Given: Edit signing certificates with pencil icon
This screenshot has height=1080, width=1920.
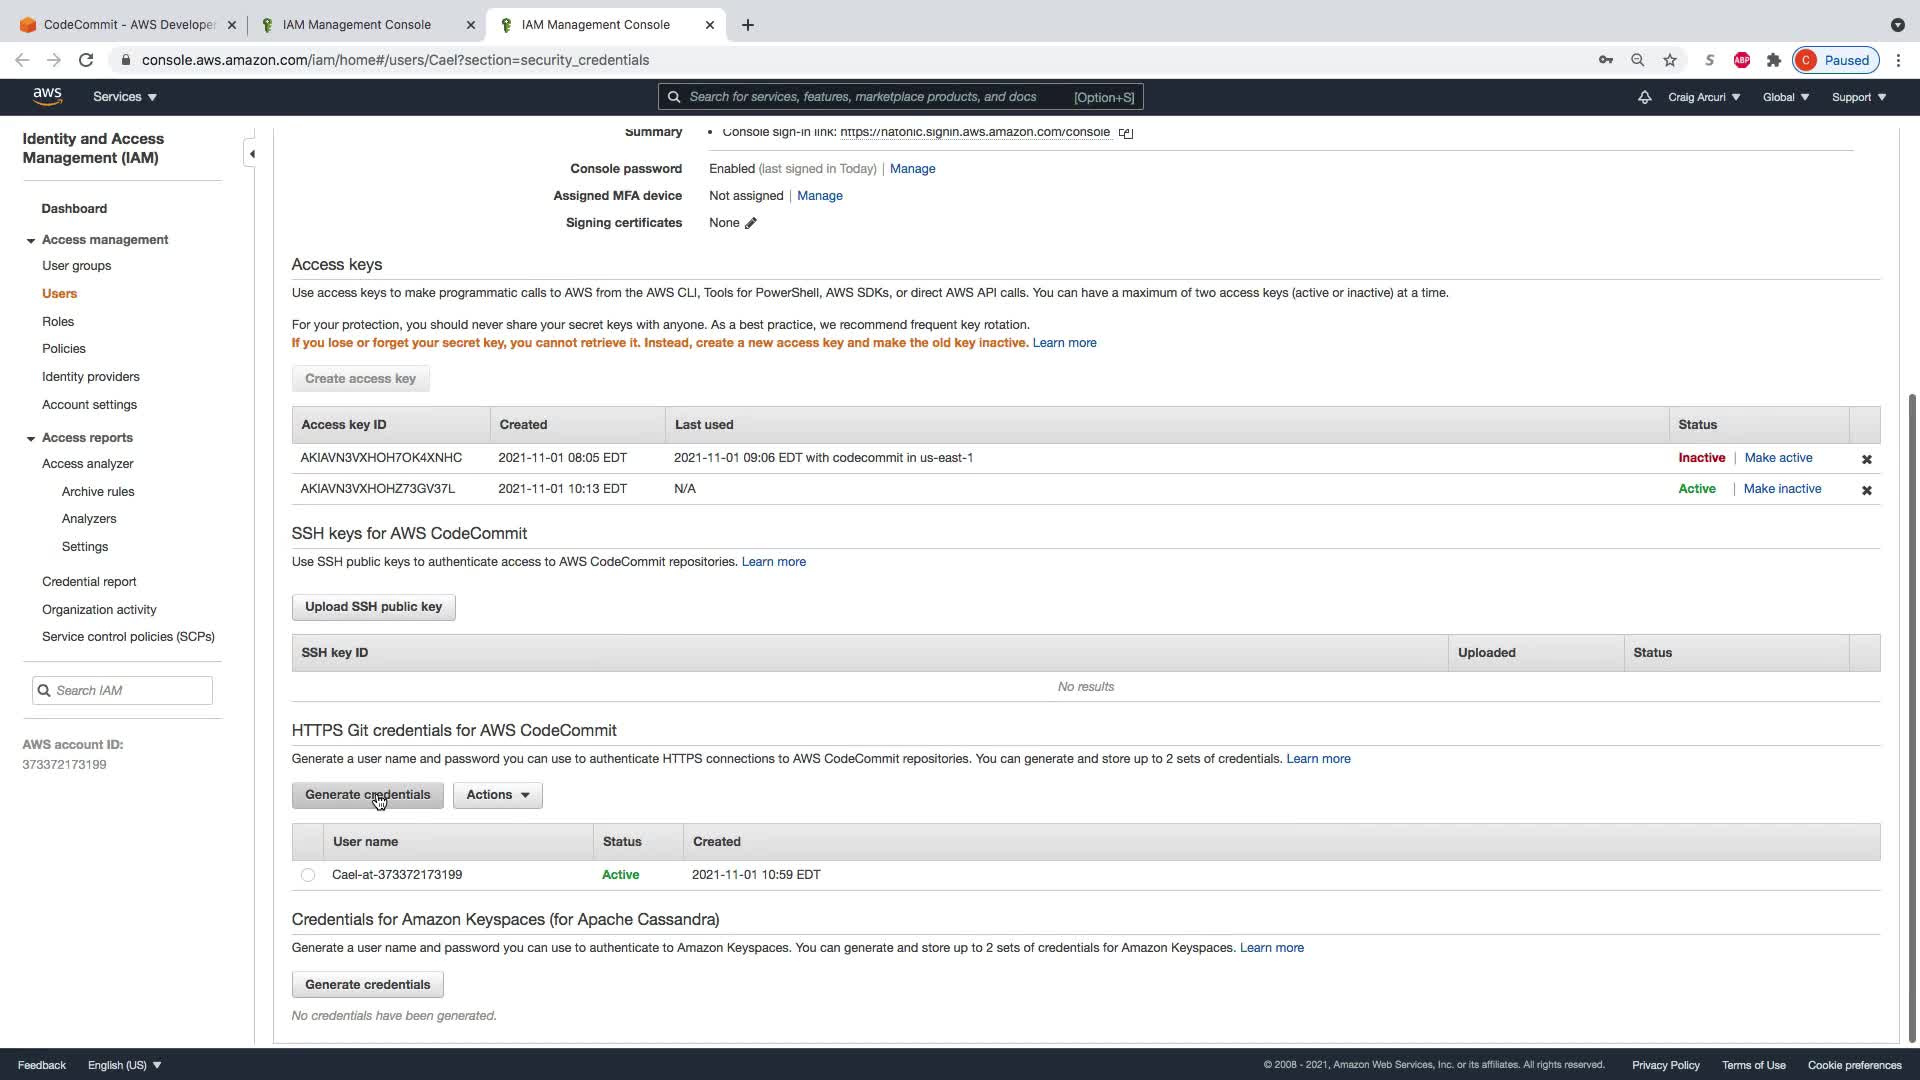Looking at the screenshot, I should pyautogui.click(x=751, y=223).
